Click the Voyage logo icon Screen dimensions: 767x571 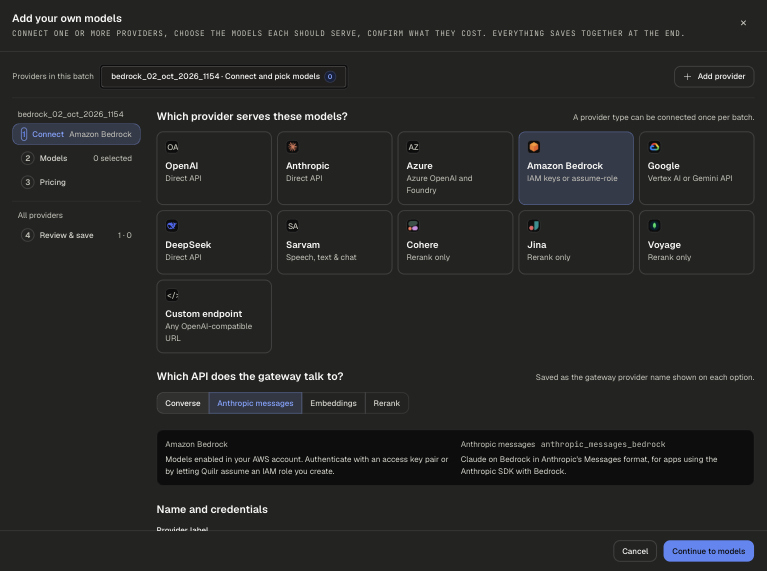pos(654,226)
